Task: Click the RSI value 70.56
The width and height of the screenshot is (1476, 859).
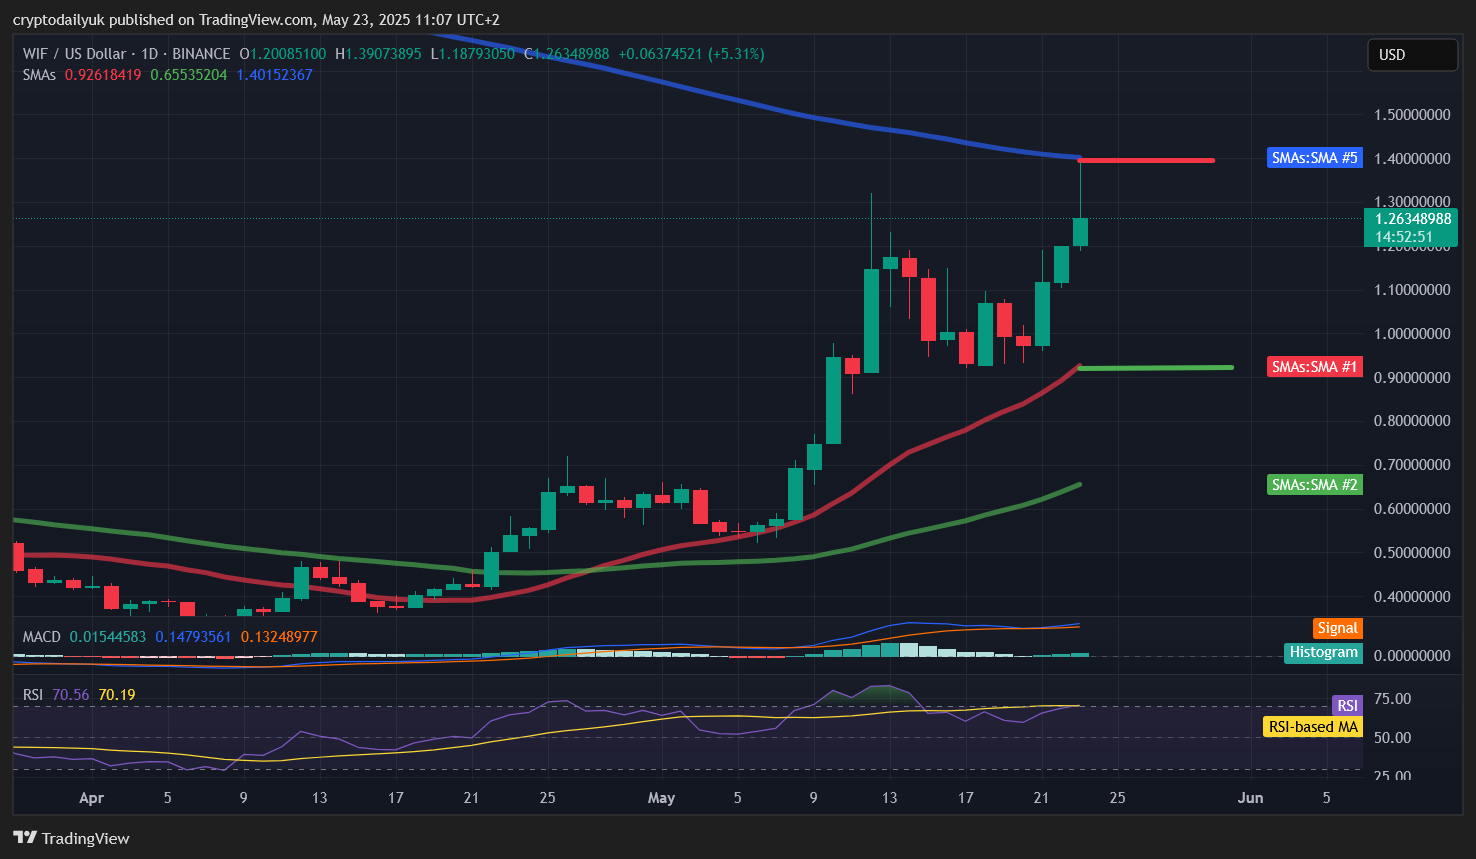Action: tap(71, 695)
